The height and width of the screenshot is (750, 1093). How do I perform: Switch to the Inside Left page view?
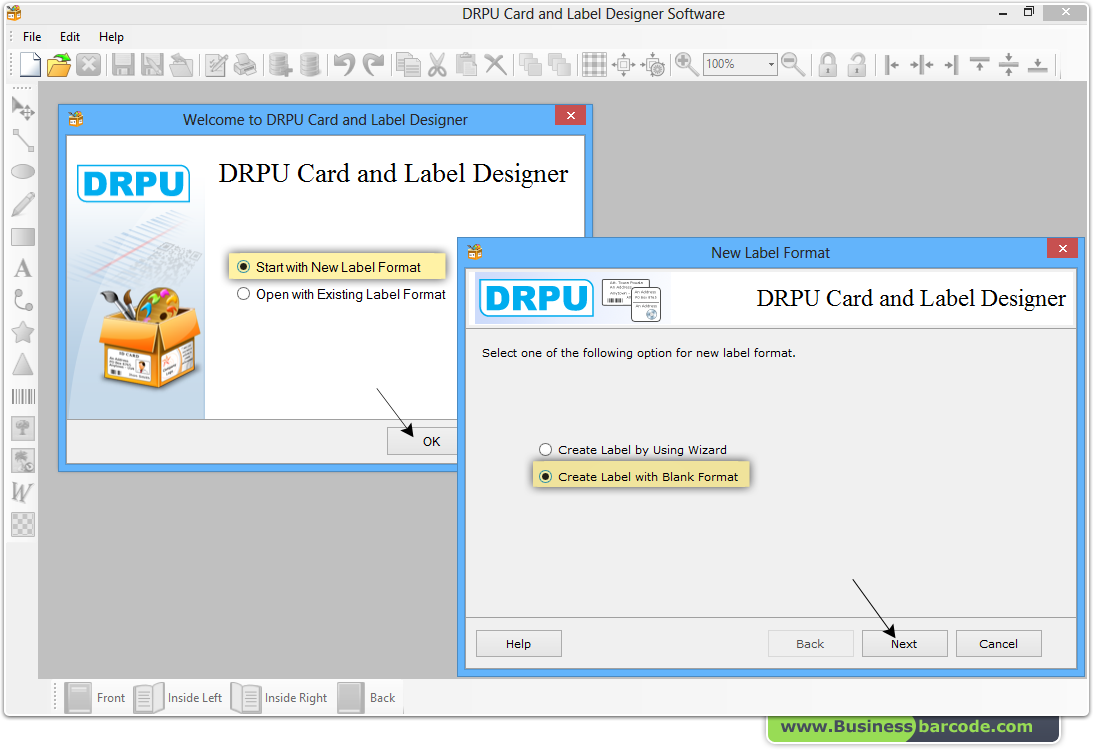[179, 697]
